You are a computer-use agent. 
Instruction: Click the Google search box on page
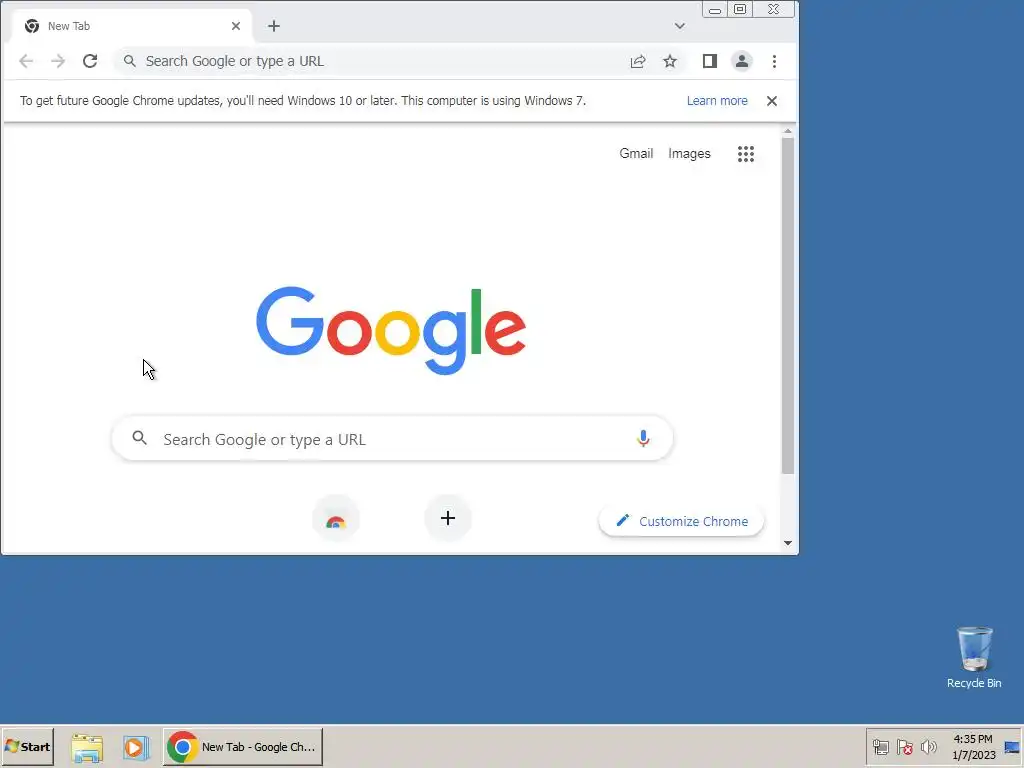(x=392, y=439)
